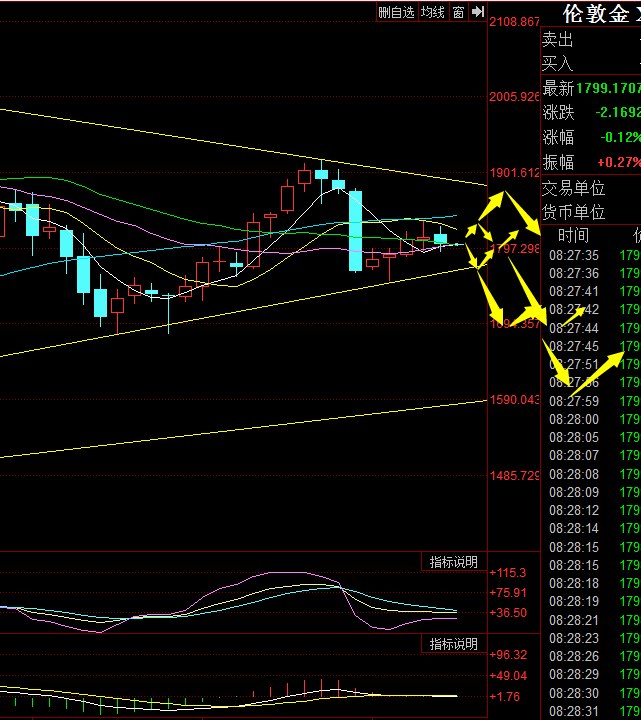Select the tick row 08:28:05

click(591, 437)
